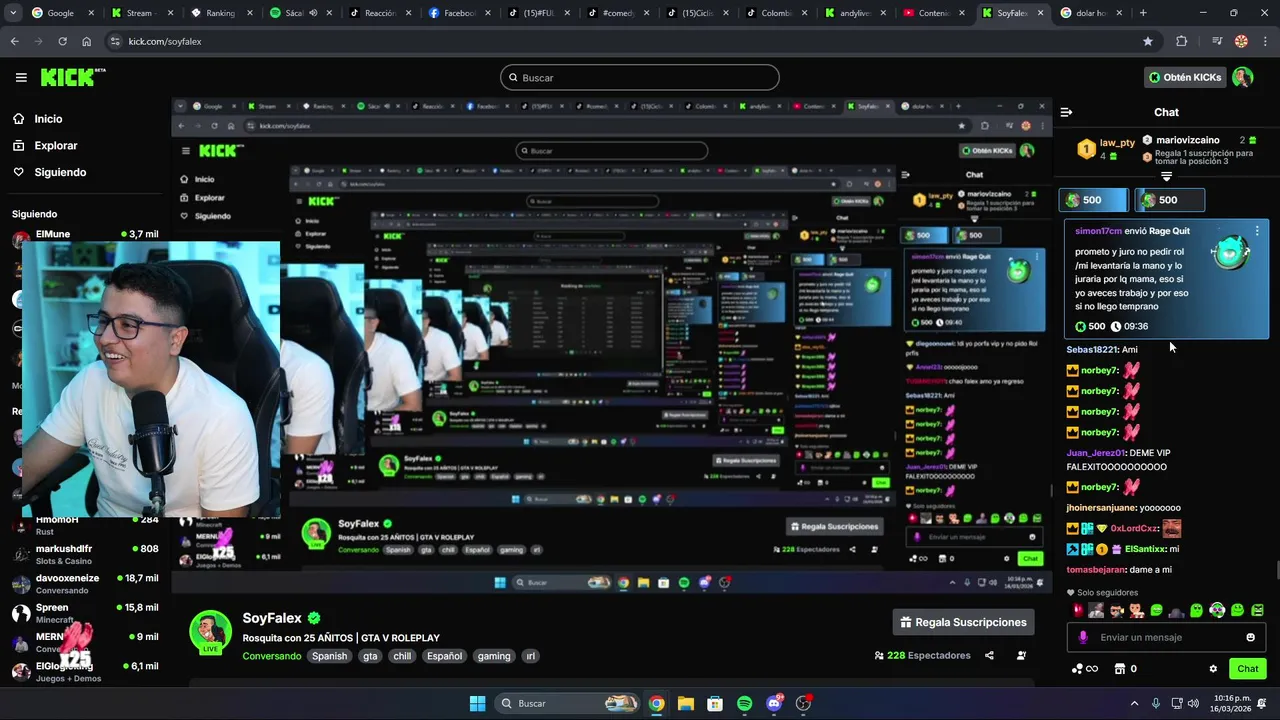Click chat user Juan_Jerez01
This screenshot has height=720, width=1280.
tap(1096, 453)
